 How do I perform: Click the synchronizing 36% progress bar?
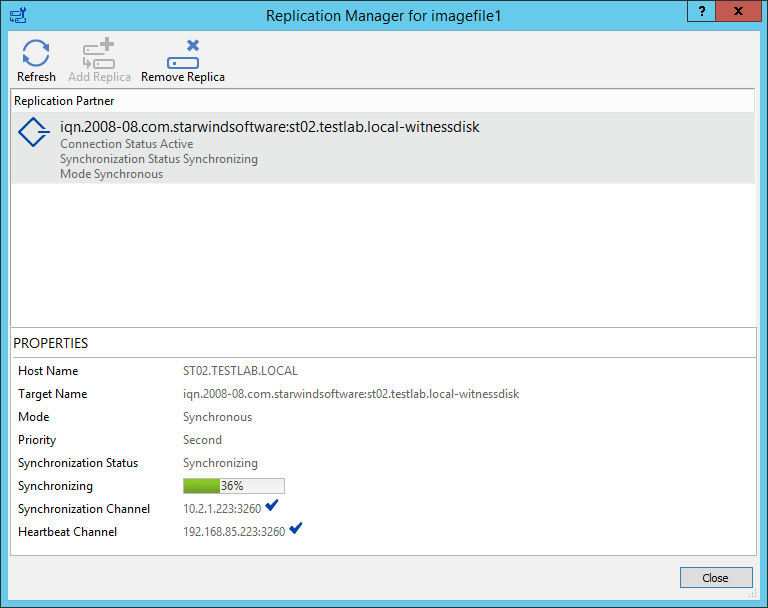[233, 486]
